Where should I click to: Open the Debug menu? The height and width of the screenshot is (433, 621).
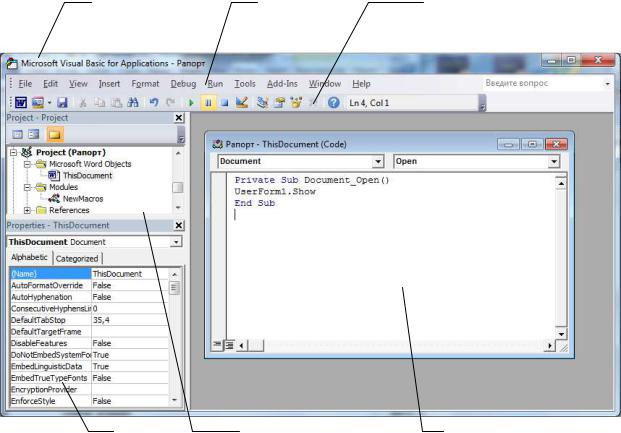point(183,84)
